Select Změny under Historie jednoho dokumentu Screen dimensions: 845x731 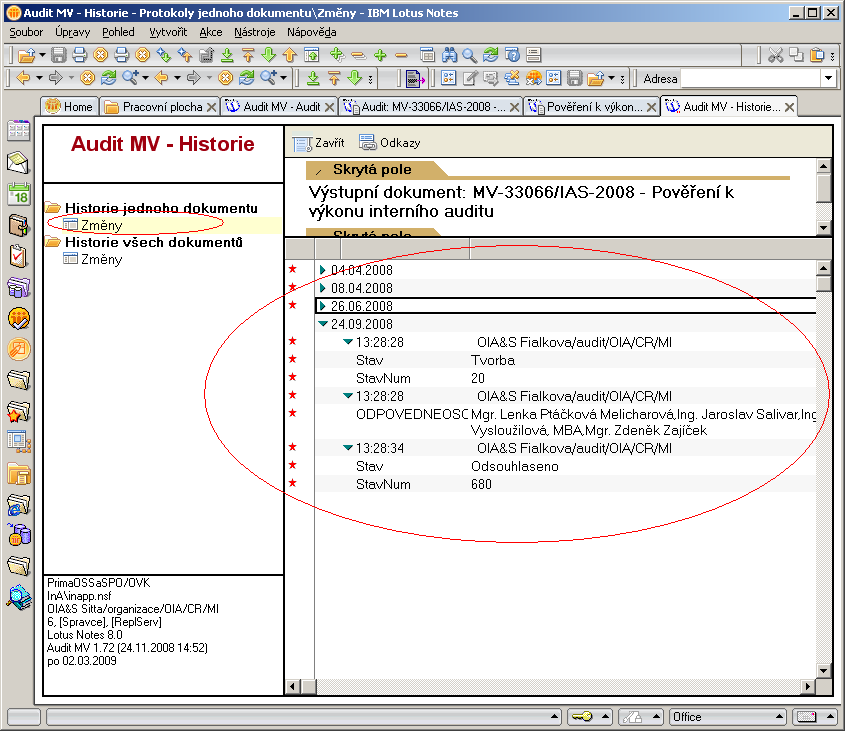click(x=102, y=225)
